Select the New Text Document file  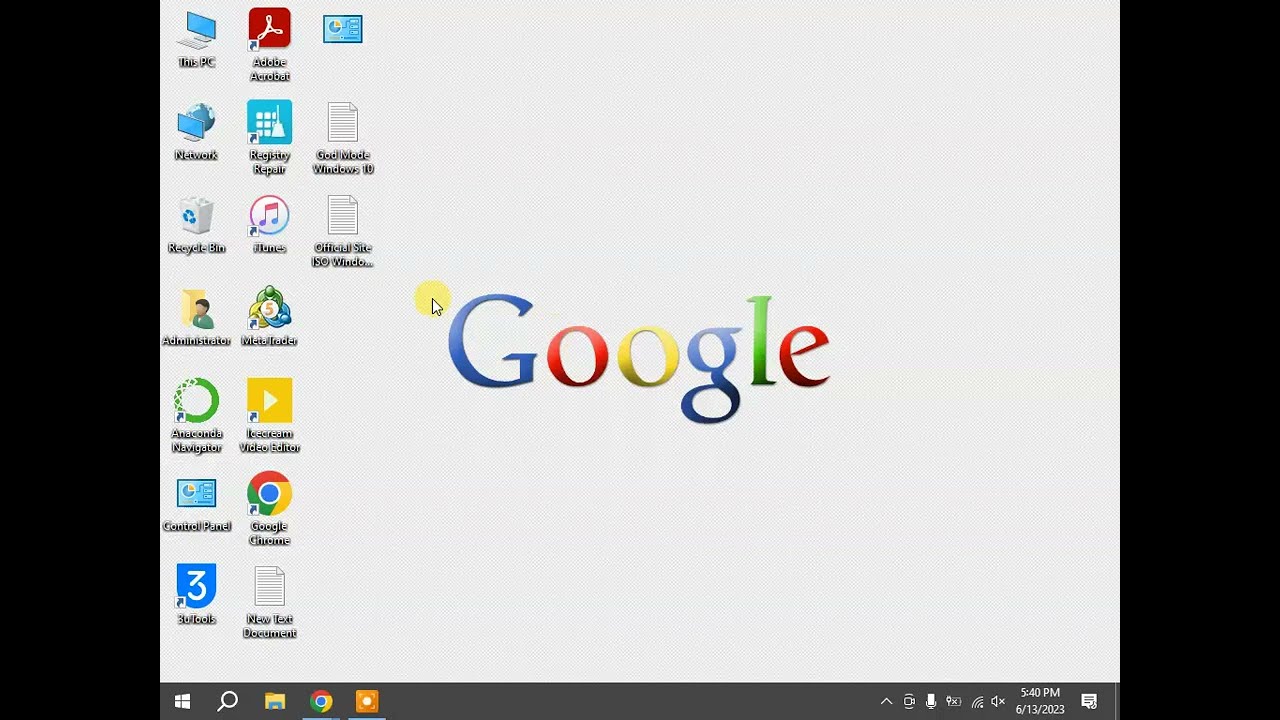(x=270, y=602)
